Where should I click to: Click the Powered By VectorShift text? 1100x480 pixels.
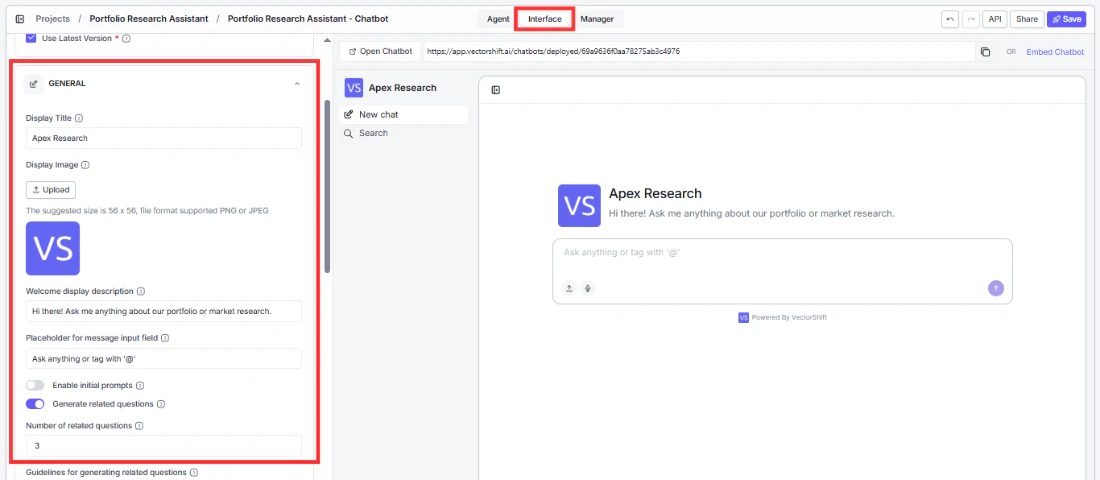click(789, 318)
